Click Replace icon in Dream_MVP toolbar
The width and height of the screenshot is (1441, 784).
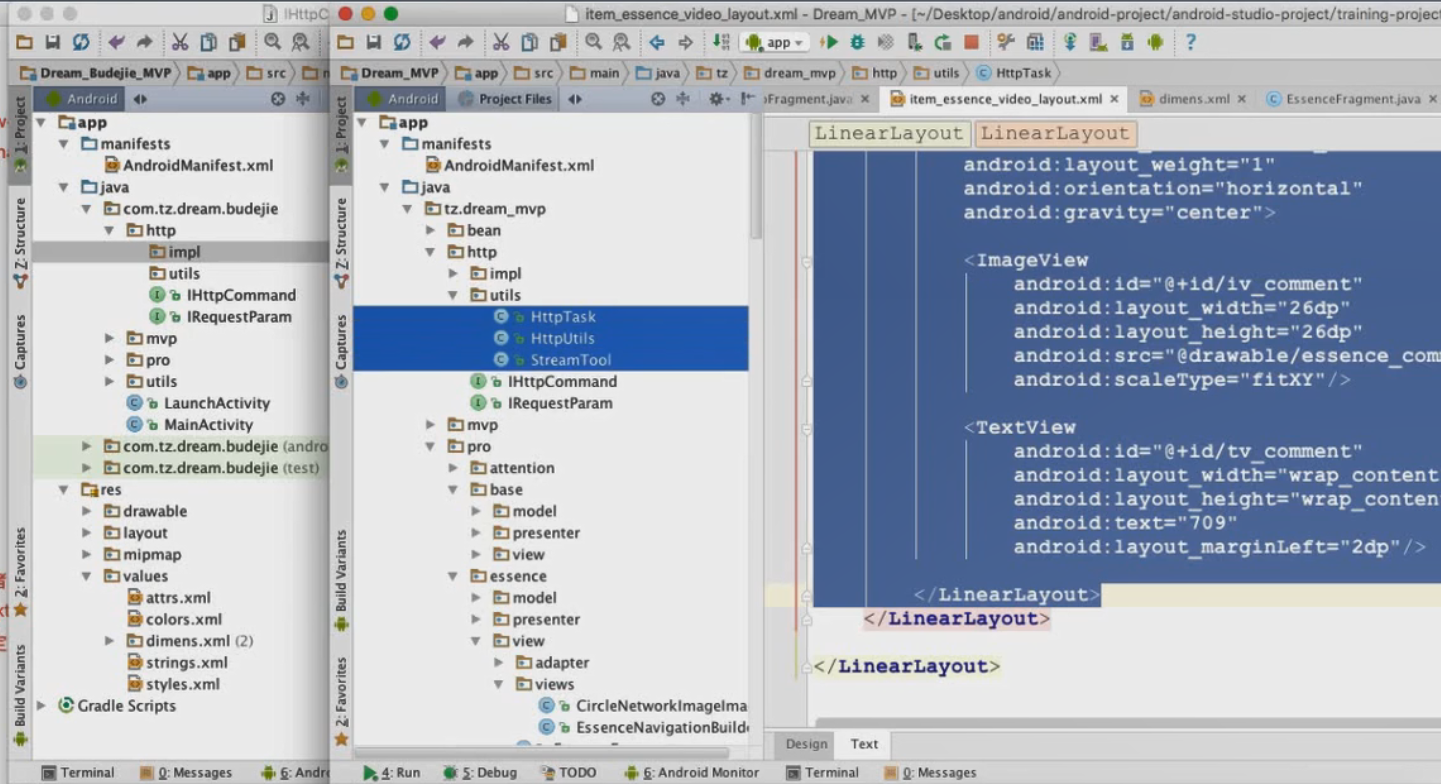point(621,42)
